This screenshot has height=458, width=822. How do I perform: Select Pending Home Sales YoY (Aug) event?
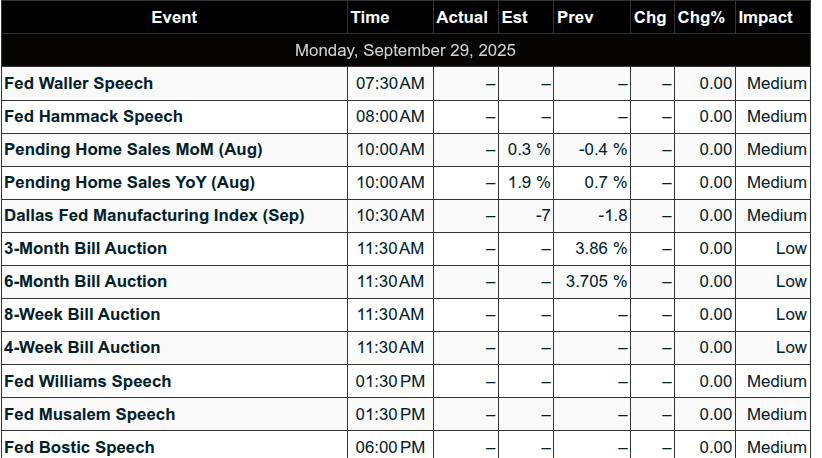click(x=129, y=182)
